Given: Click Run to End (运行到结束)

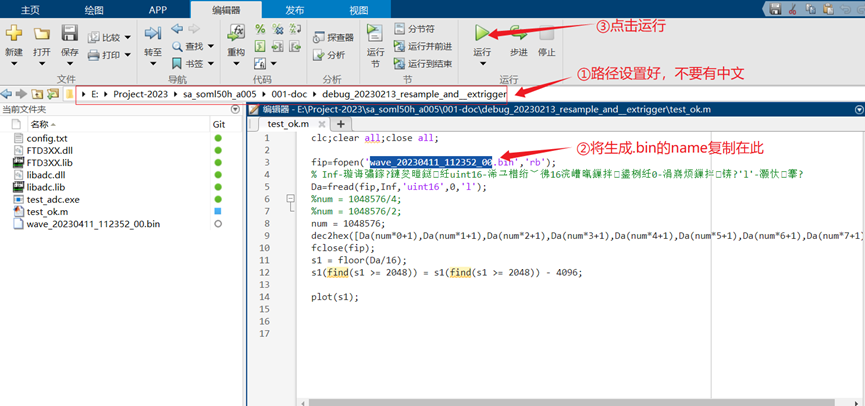Looking at the screenshot, I should [423, 63].
